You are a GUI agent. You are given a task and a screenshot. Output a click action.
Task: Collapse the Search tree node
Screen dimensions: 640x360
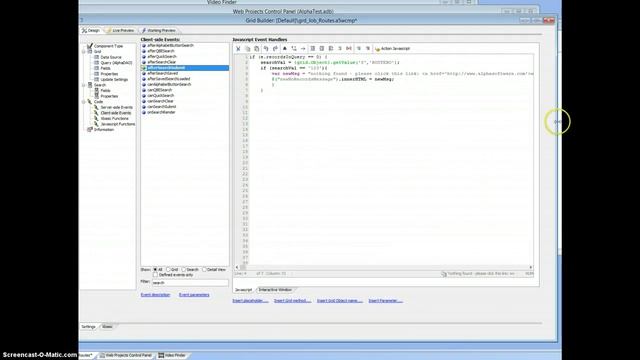[84, 85]
